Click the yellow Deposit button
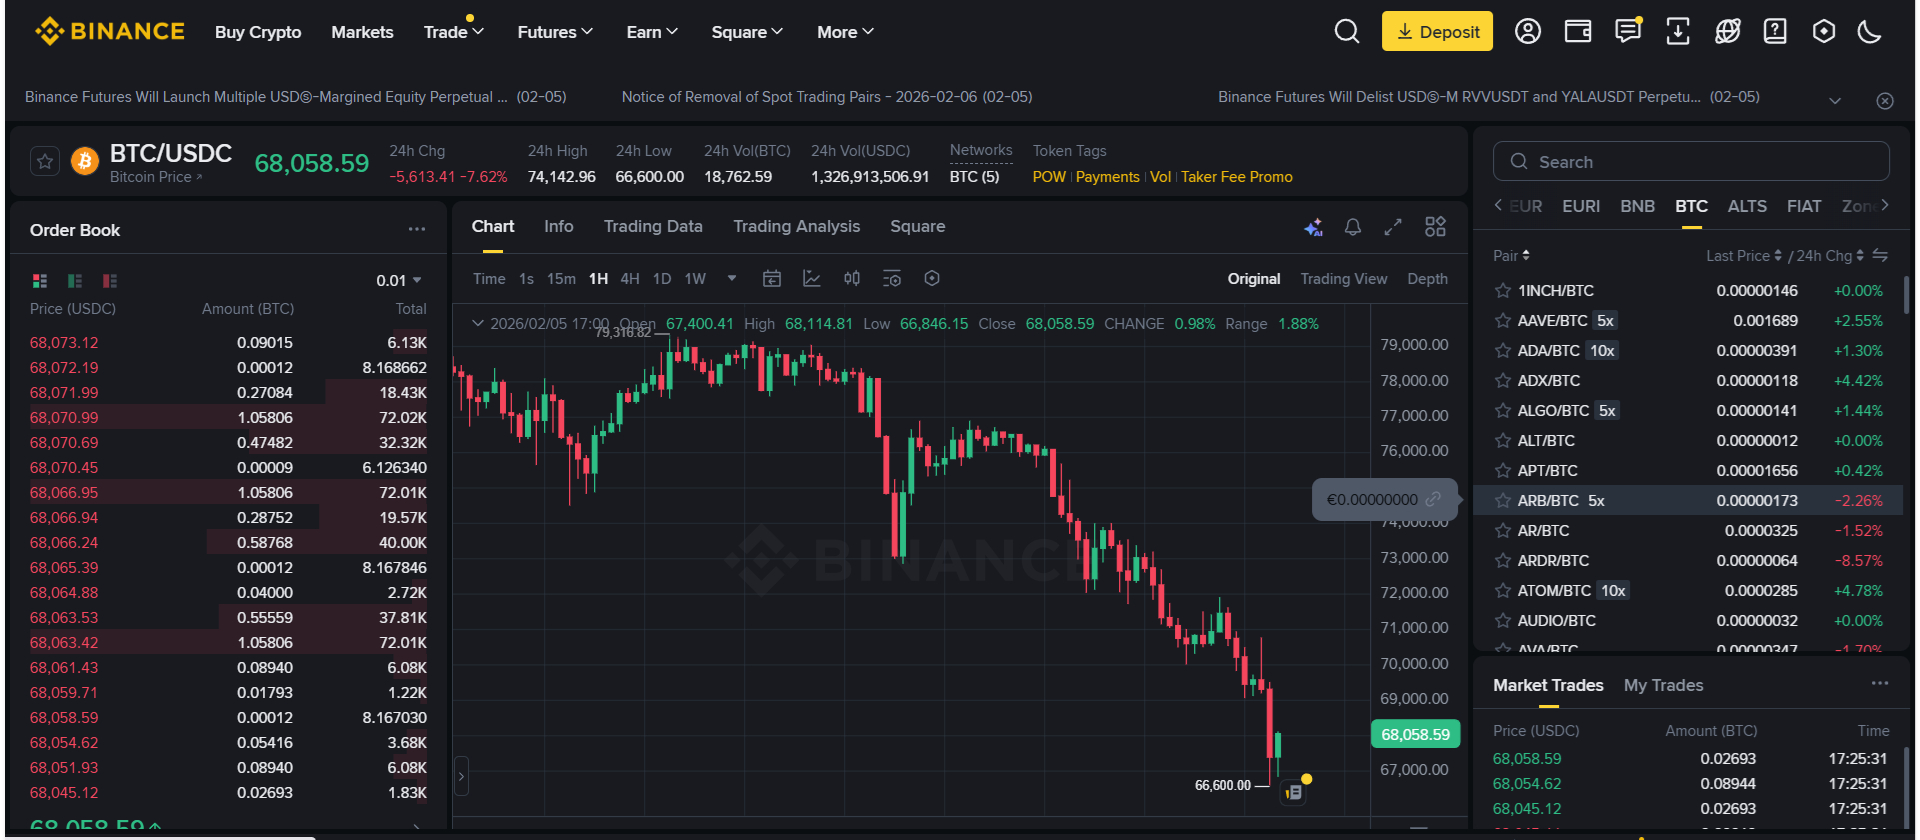This screenshot has height=840, width=1920. [1437, 32]
